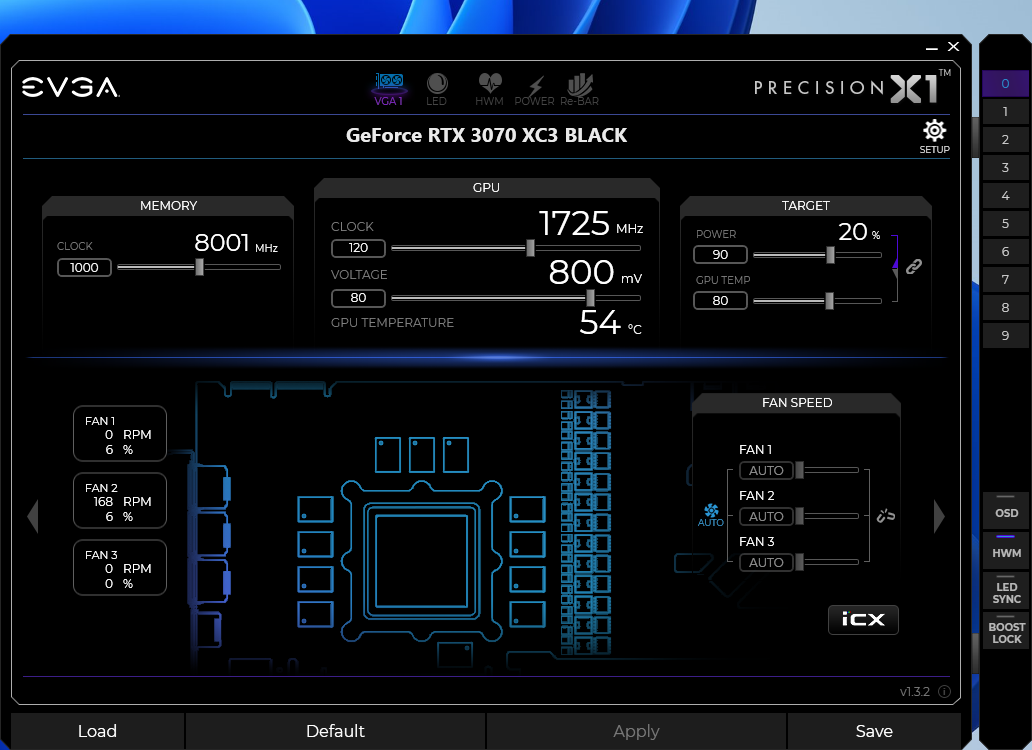Viewport: 1032px width, 750px height.
Task: Click the Save button
Action: coord(874,731)
